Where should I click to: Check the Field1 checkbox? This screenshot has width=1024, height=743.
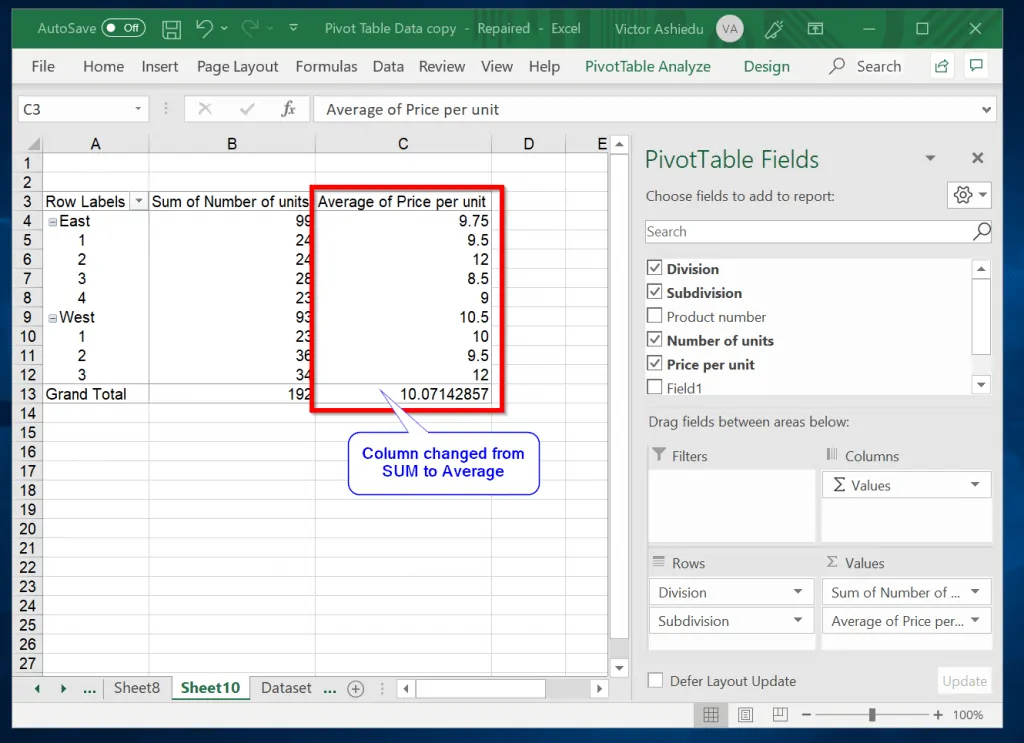tap(654, 387)
